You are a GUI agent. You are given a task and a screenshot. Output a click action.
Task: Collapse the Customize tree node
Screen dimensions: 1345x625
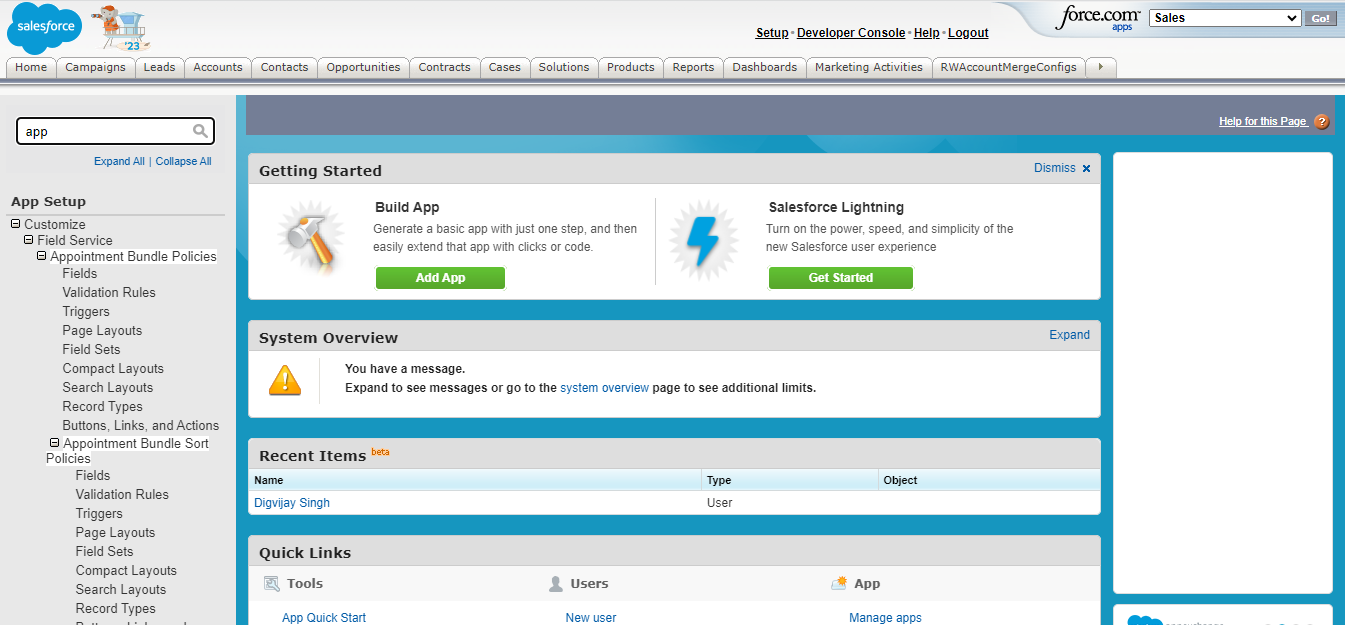[16, 224]
